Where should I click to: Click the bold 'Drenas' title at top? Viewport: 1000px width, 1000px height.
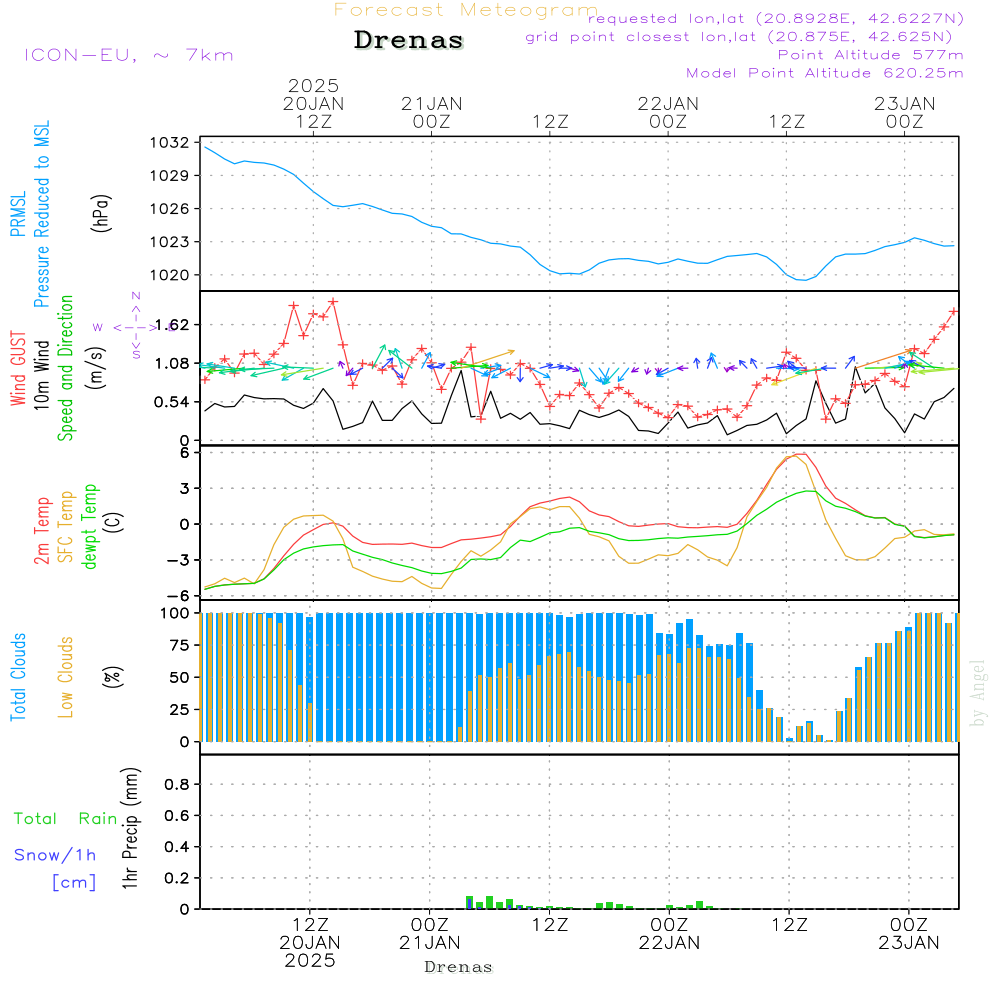409,40
